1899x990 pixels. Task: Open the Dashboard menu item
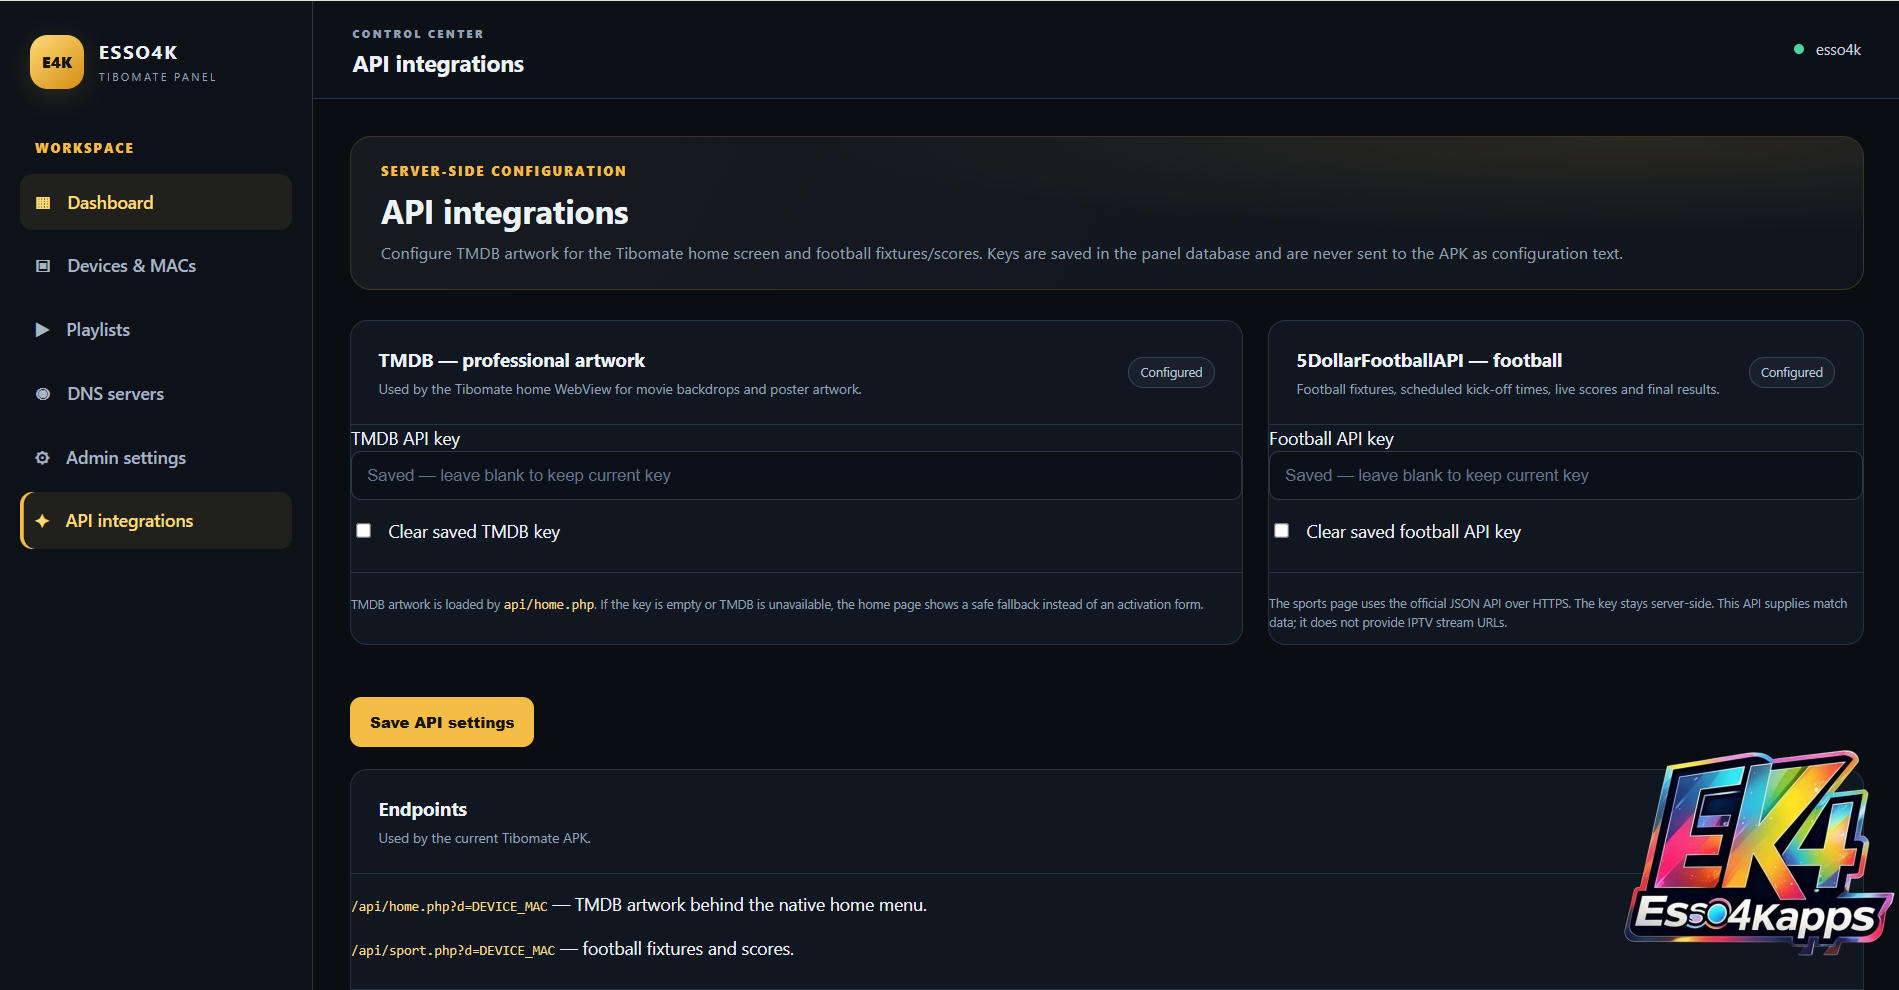tap(156, 202)
